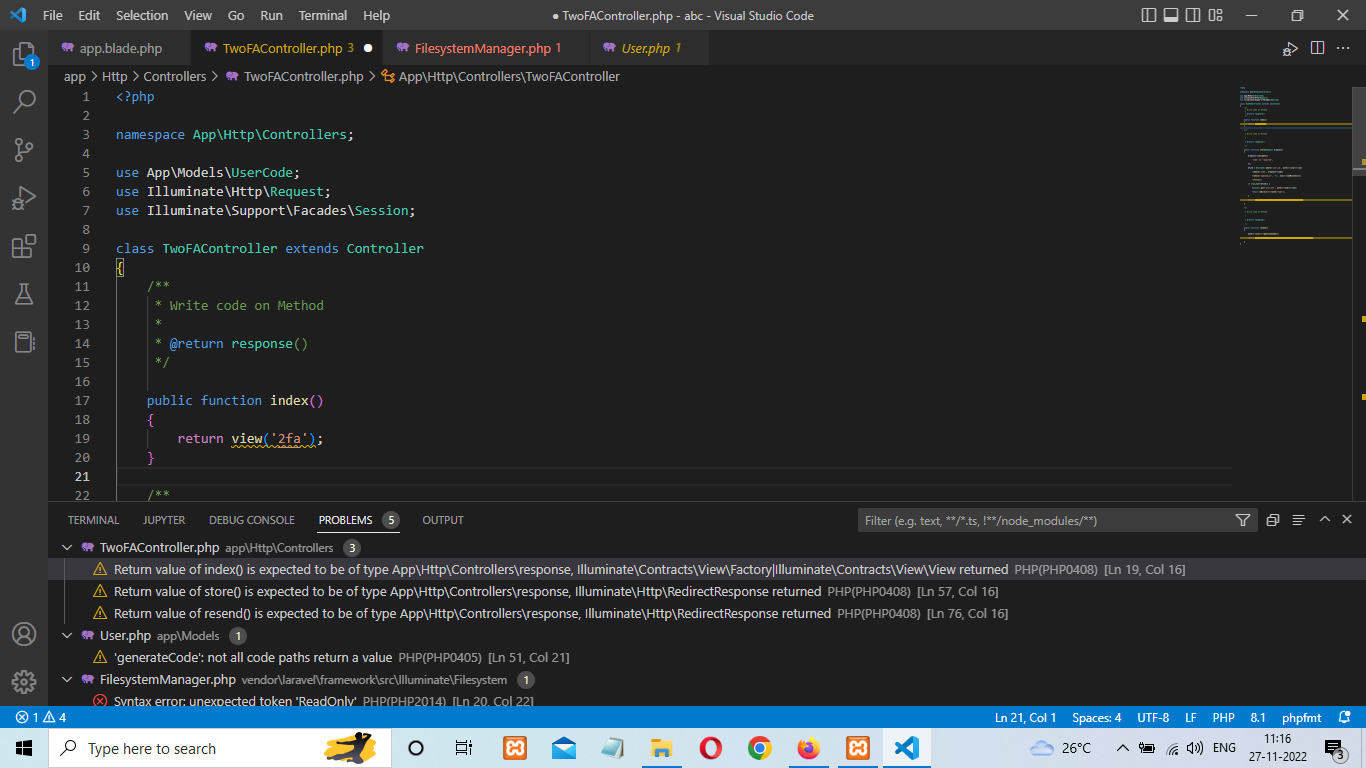This screenshot has height=768, width=1366.
Task: Change indentation via 'Spaces: 4'
Action: pos(1097,718)
